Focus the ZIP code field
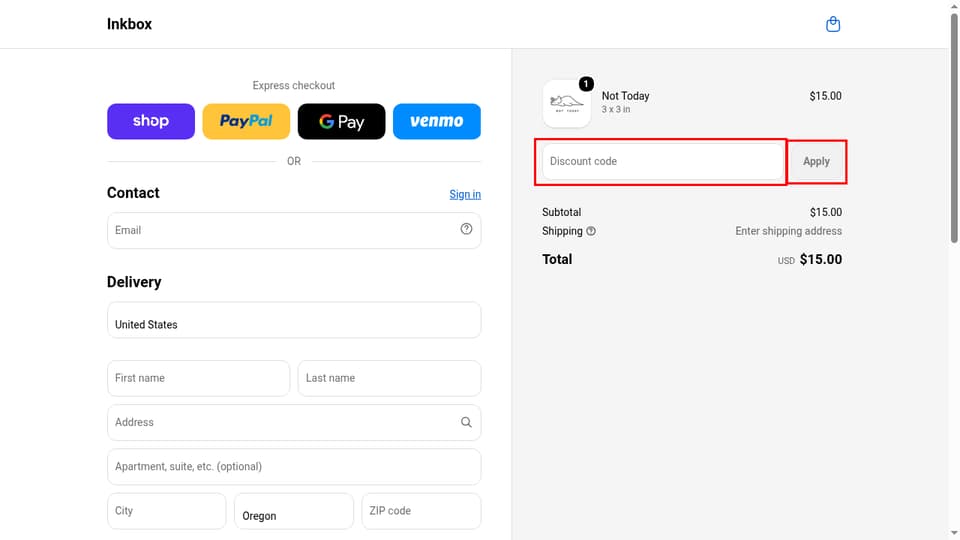The height and width of the screenshot is (540, 960). tap(421, 511)
